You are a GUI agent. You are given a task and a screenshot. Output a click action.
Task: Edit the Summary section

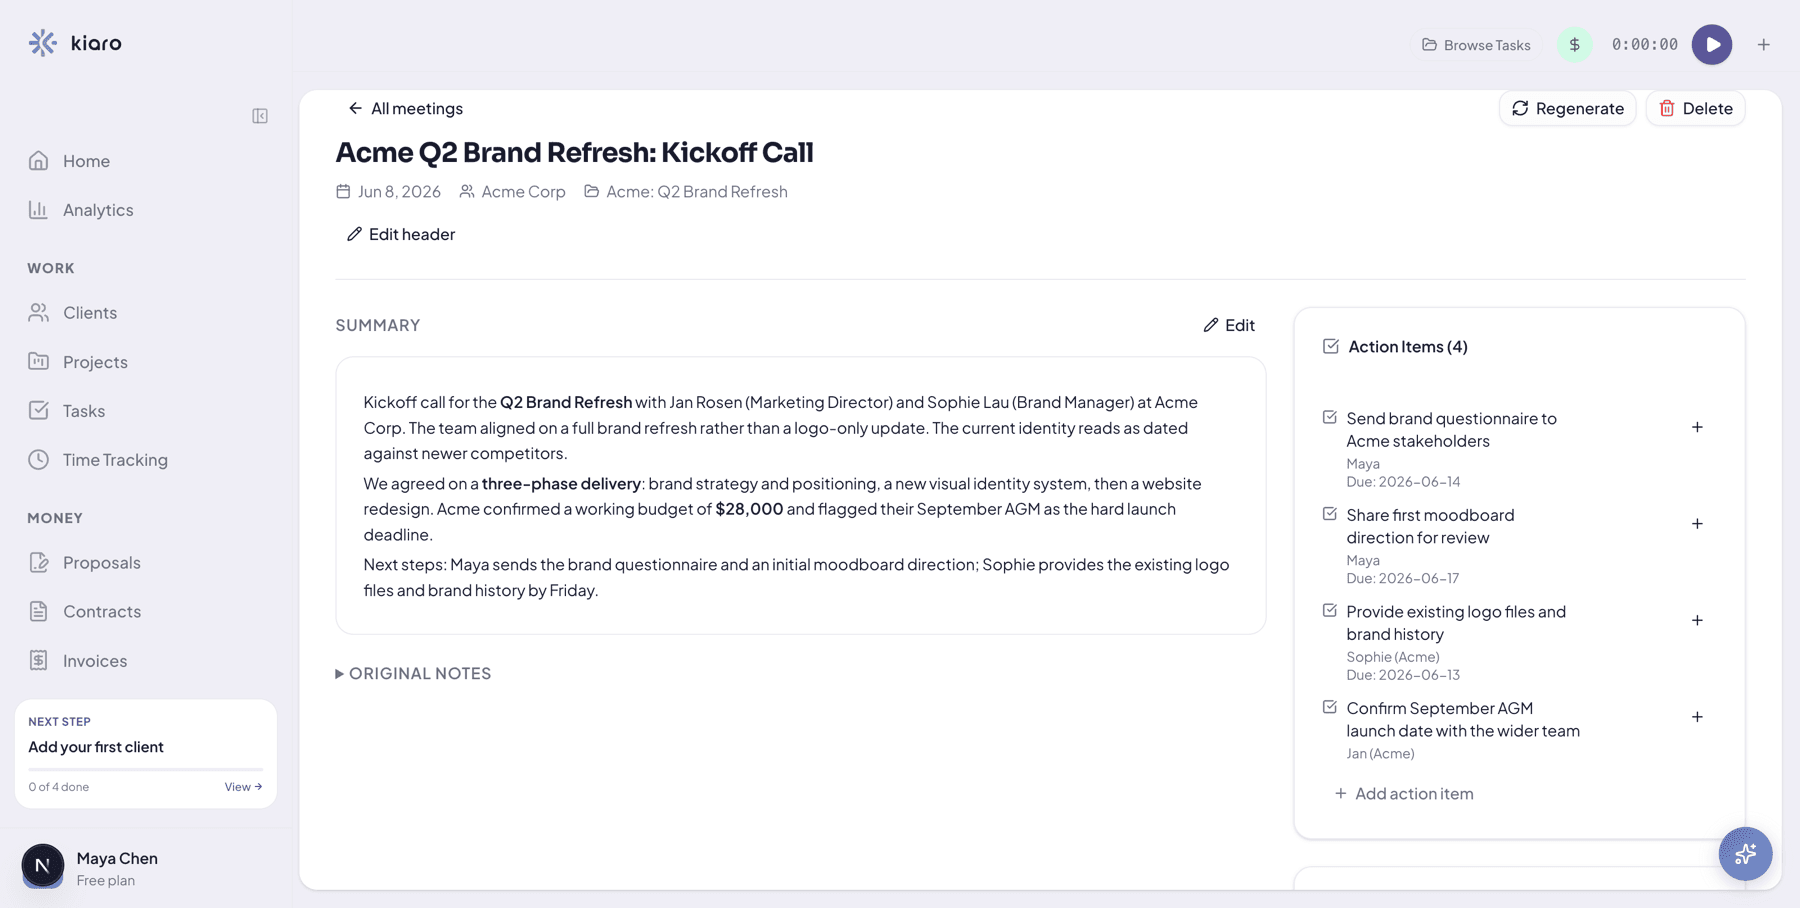[x=1229, y=325]
